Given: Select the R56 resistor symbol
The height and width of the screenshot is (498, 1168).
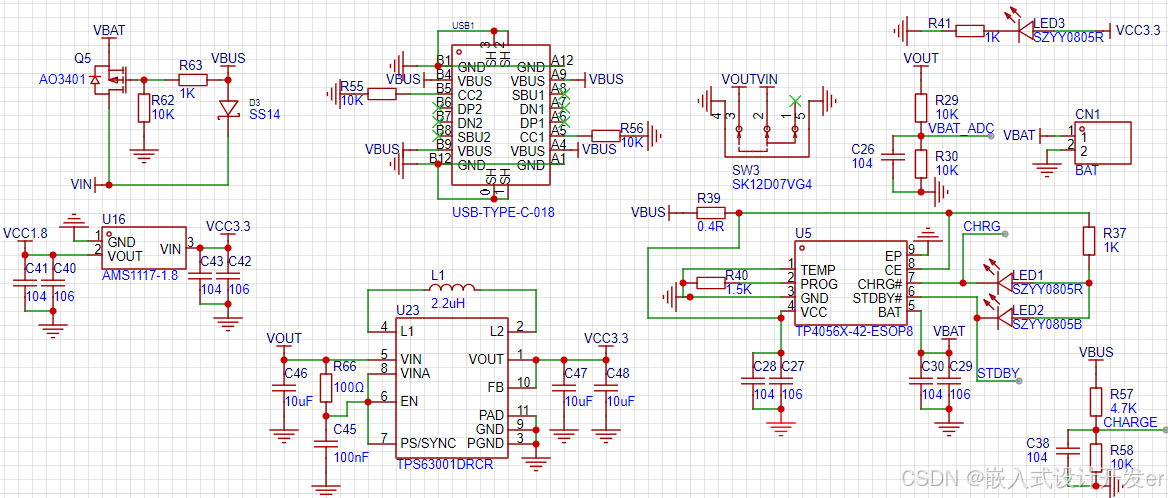Looking at the screenshot, I should (x=605, y=135).
